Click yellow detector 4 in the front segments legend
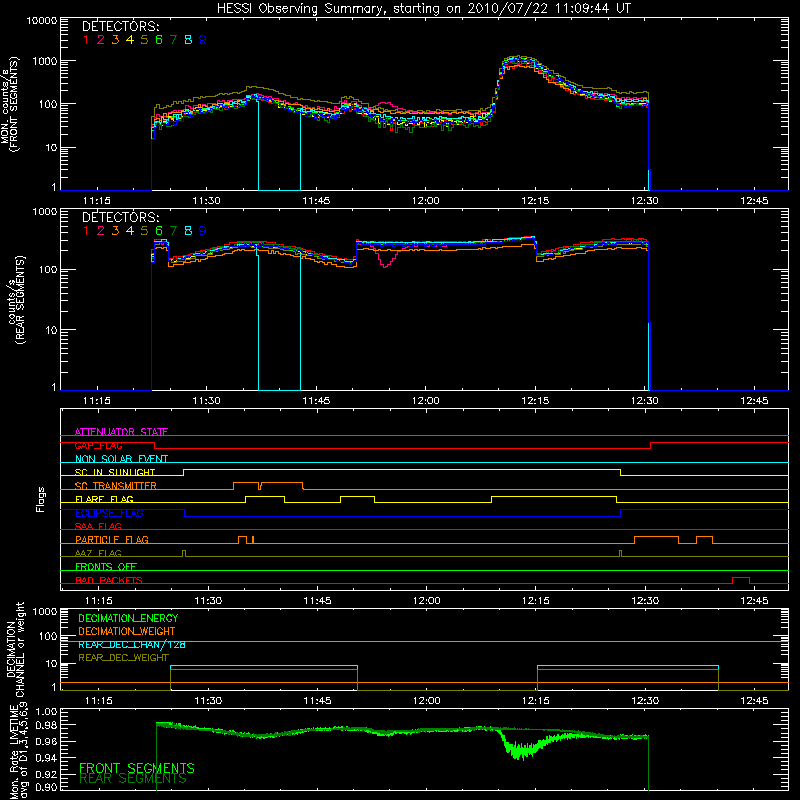This screenshot has width=800, height=800. [130, 40]
